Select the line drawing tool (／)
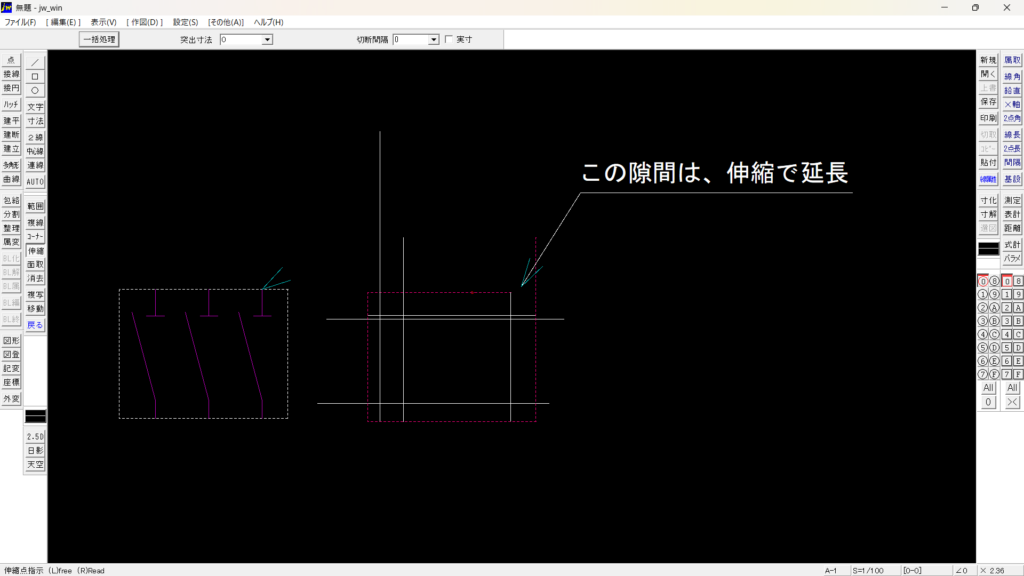Viewport: 1024px width, 576px height. coord(35,62)
